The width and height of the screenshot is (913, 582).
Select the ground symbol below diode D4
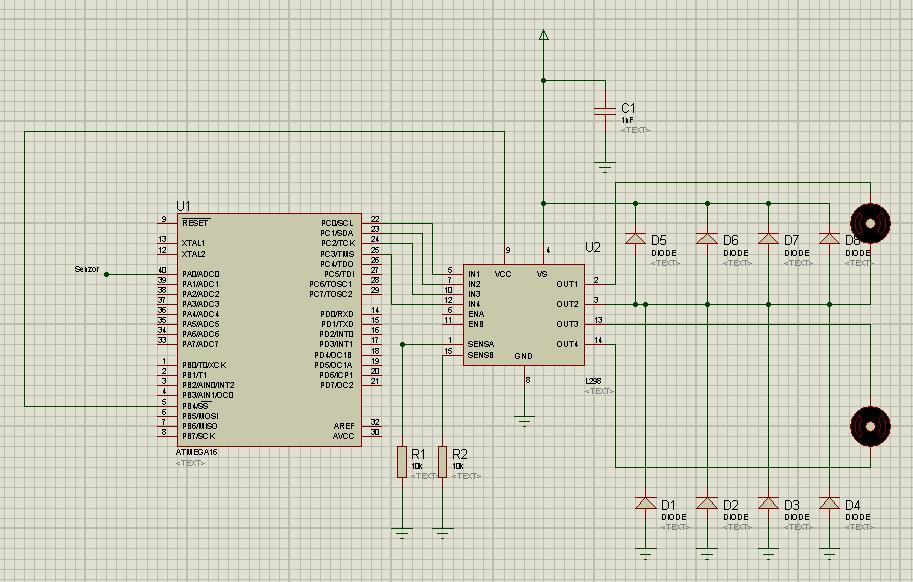coord(829,553)
